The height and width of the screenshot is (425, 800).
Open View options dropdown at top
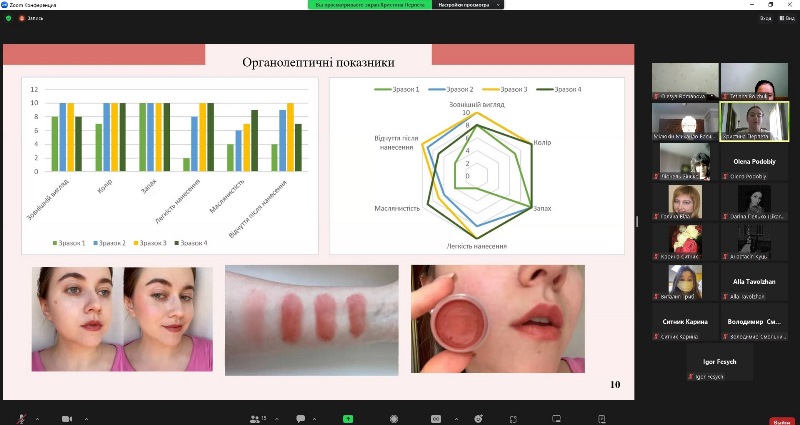coord(467,5)
